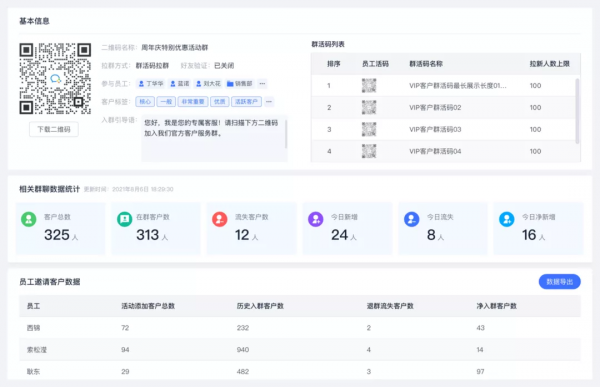Click the 72 cell in the first employee row
Viewport: 600px width, 387px height.
pyautogui.click(x=125, y=328)
